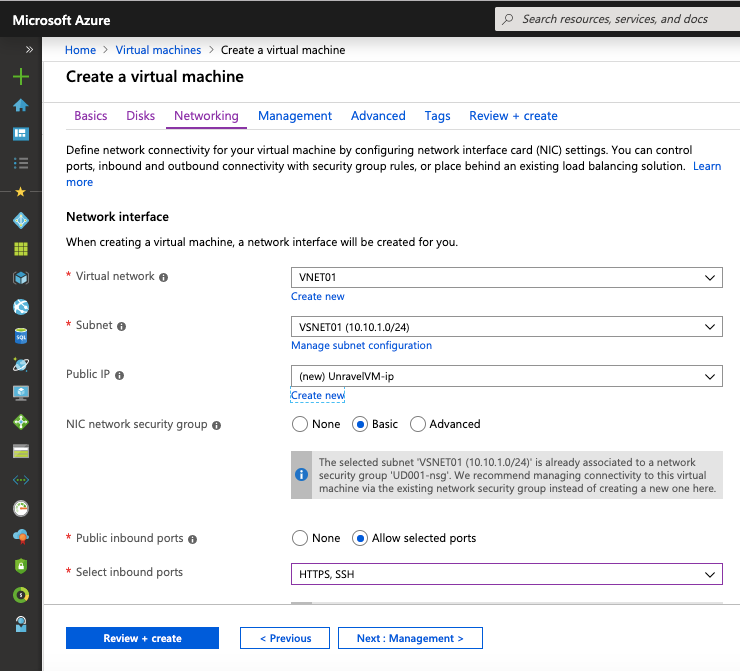
Task: Open Load balancers green diamond icon
Action: pyautogui.click(x=21, y=422)
